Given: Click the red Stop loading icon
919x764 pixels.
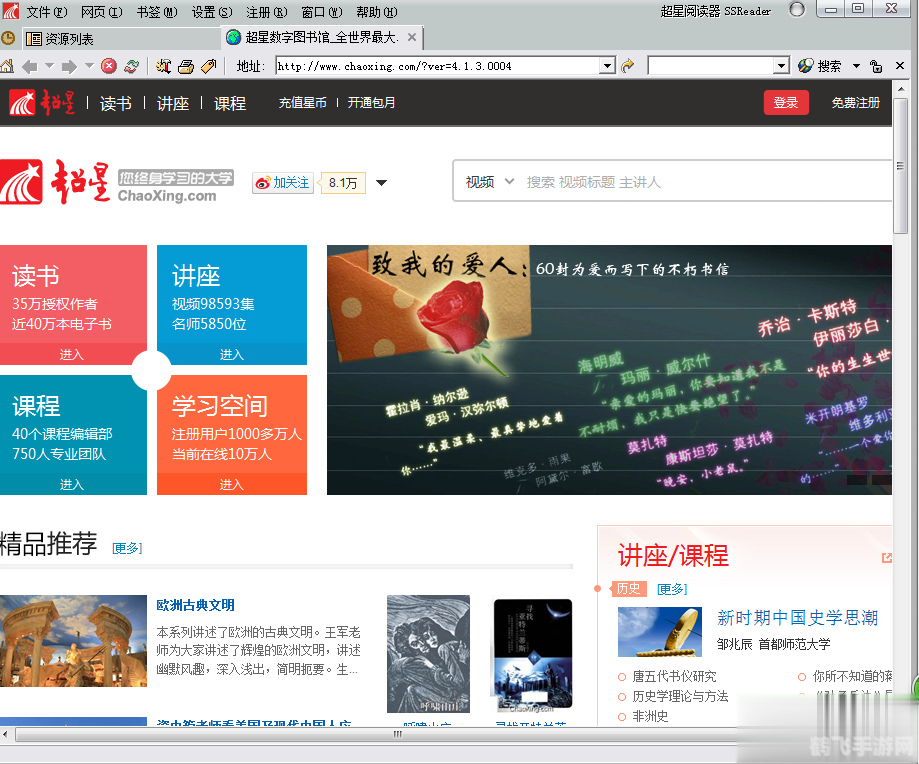Looking at the screenshot, I should pos(109,66).
